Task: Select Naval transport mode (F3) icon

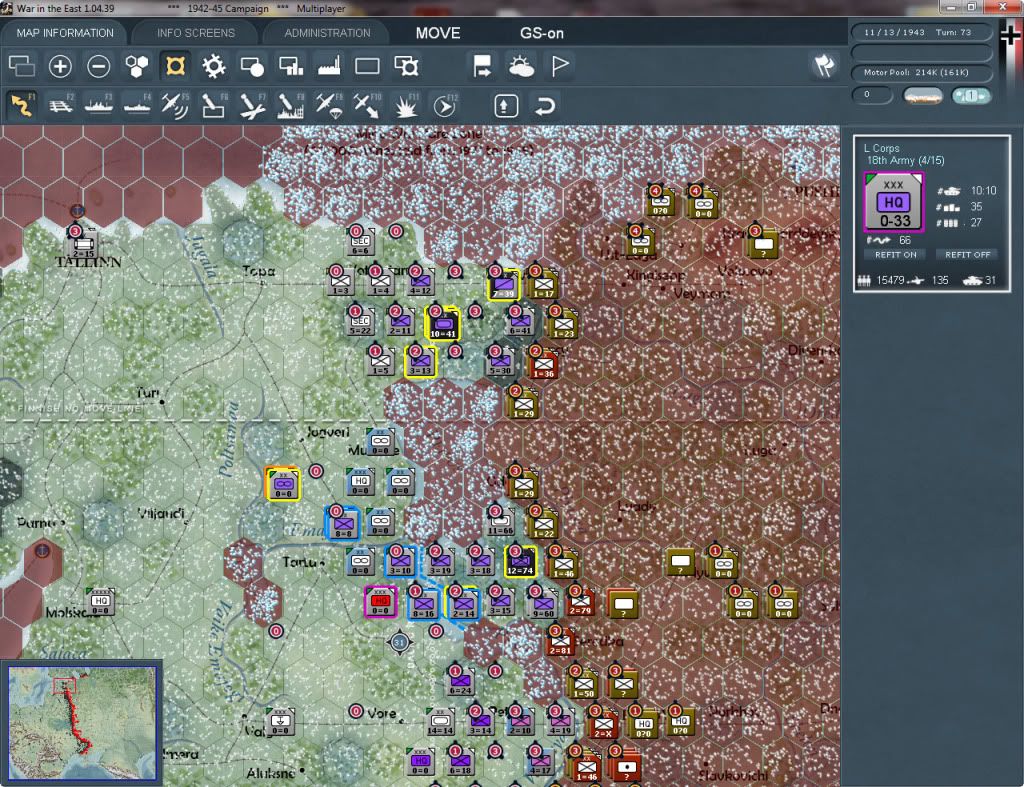Action: coord(99,105)
